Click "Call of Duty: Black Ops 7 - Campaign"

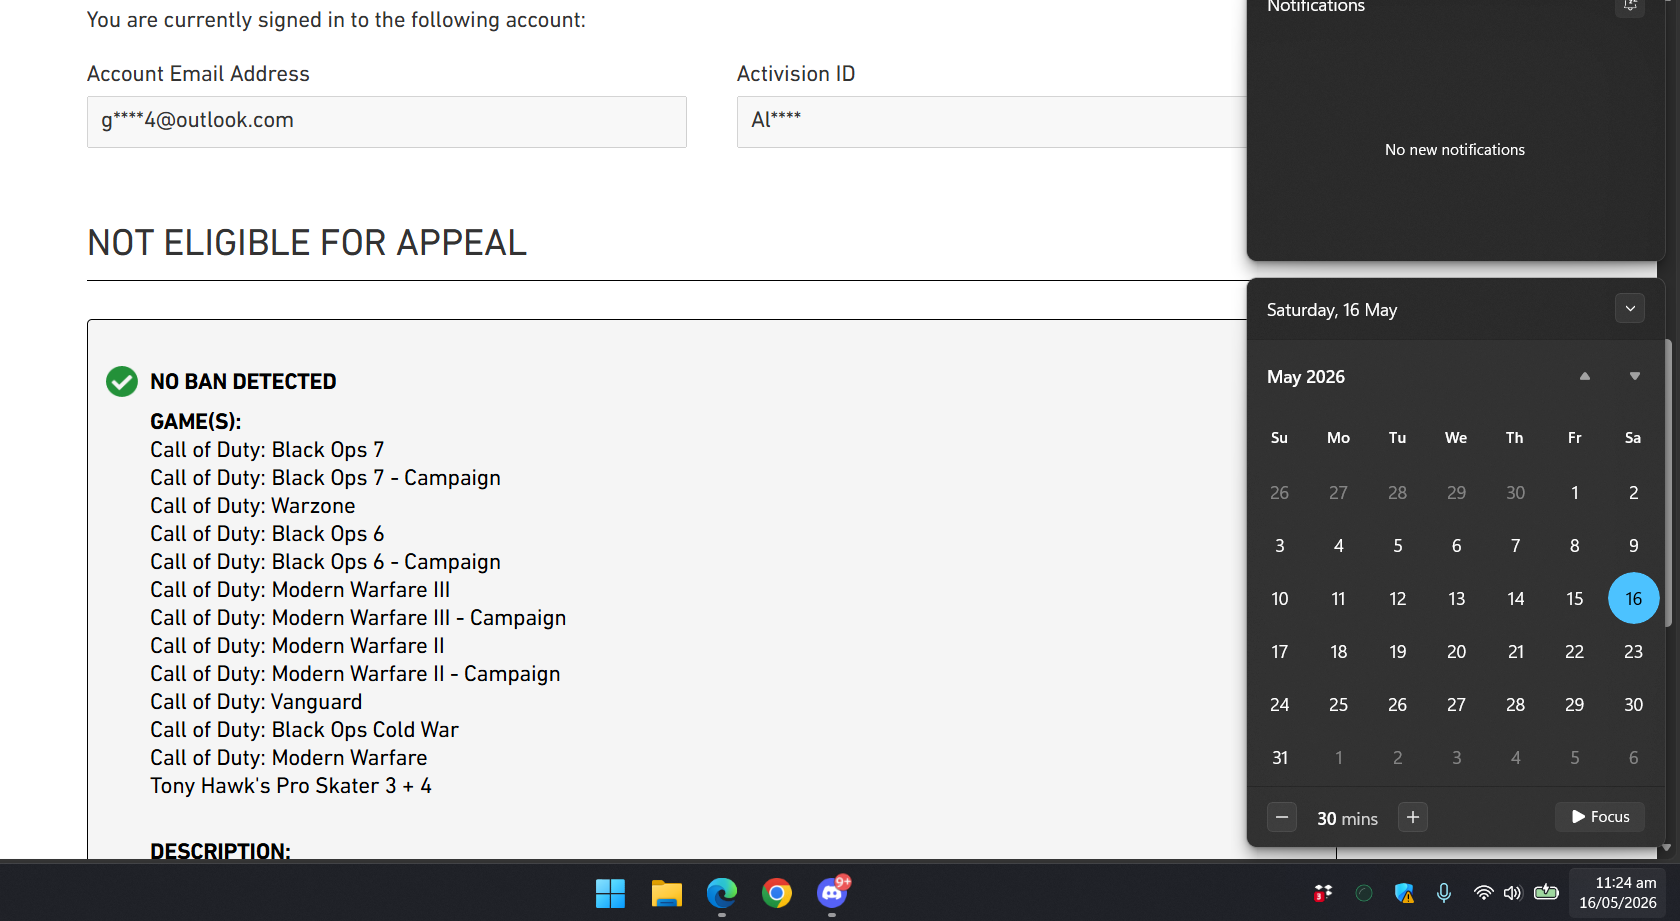coord(325,478)
